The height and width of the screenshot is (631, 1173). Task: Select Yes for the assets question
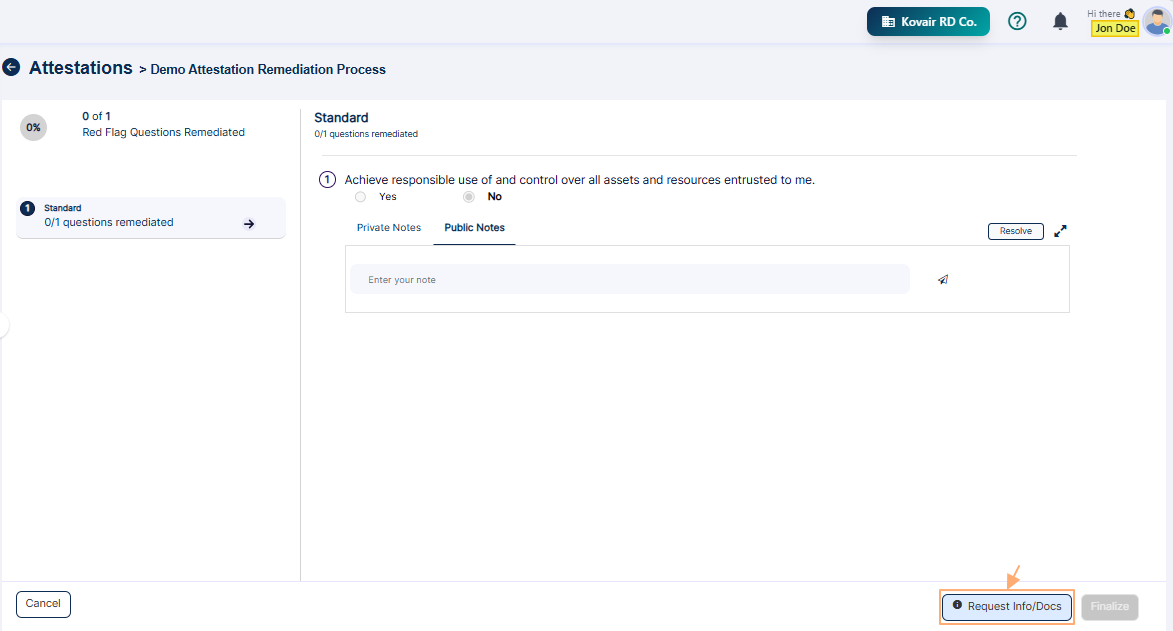pos(360,196)
